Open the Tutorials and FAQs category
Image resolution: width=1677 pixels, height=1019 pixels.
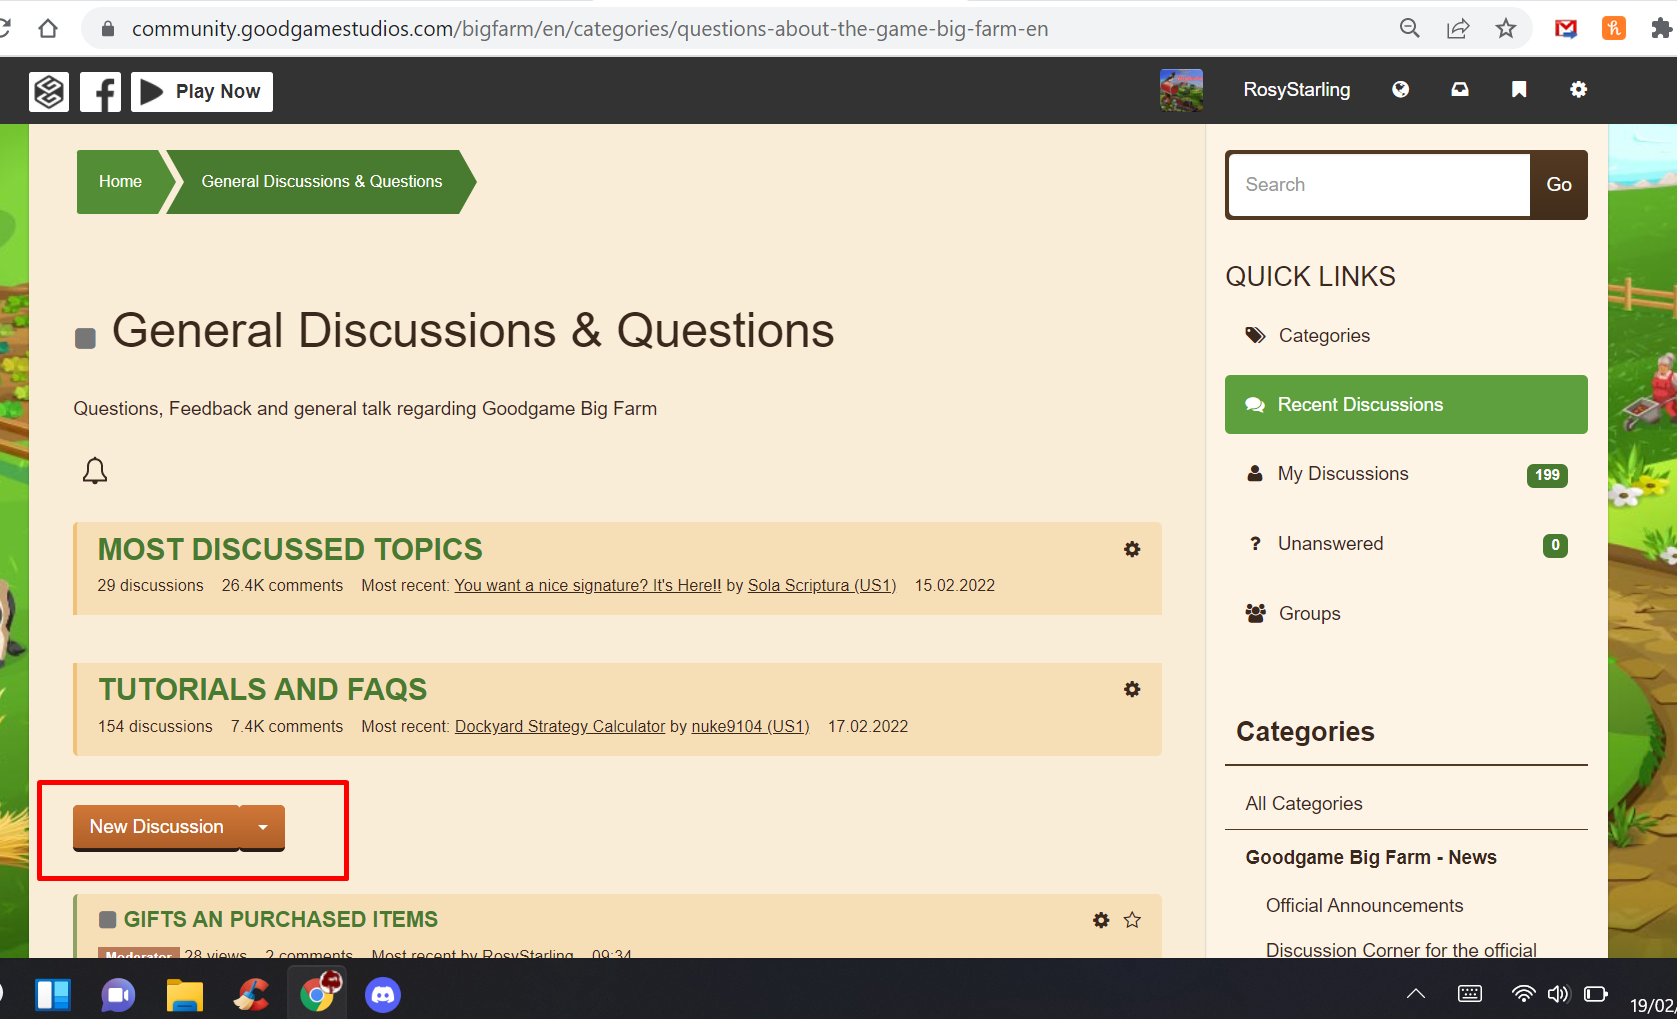coord(262,689)
